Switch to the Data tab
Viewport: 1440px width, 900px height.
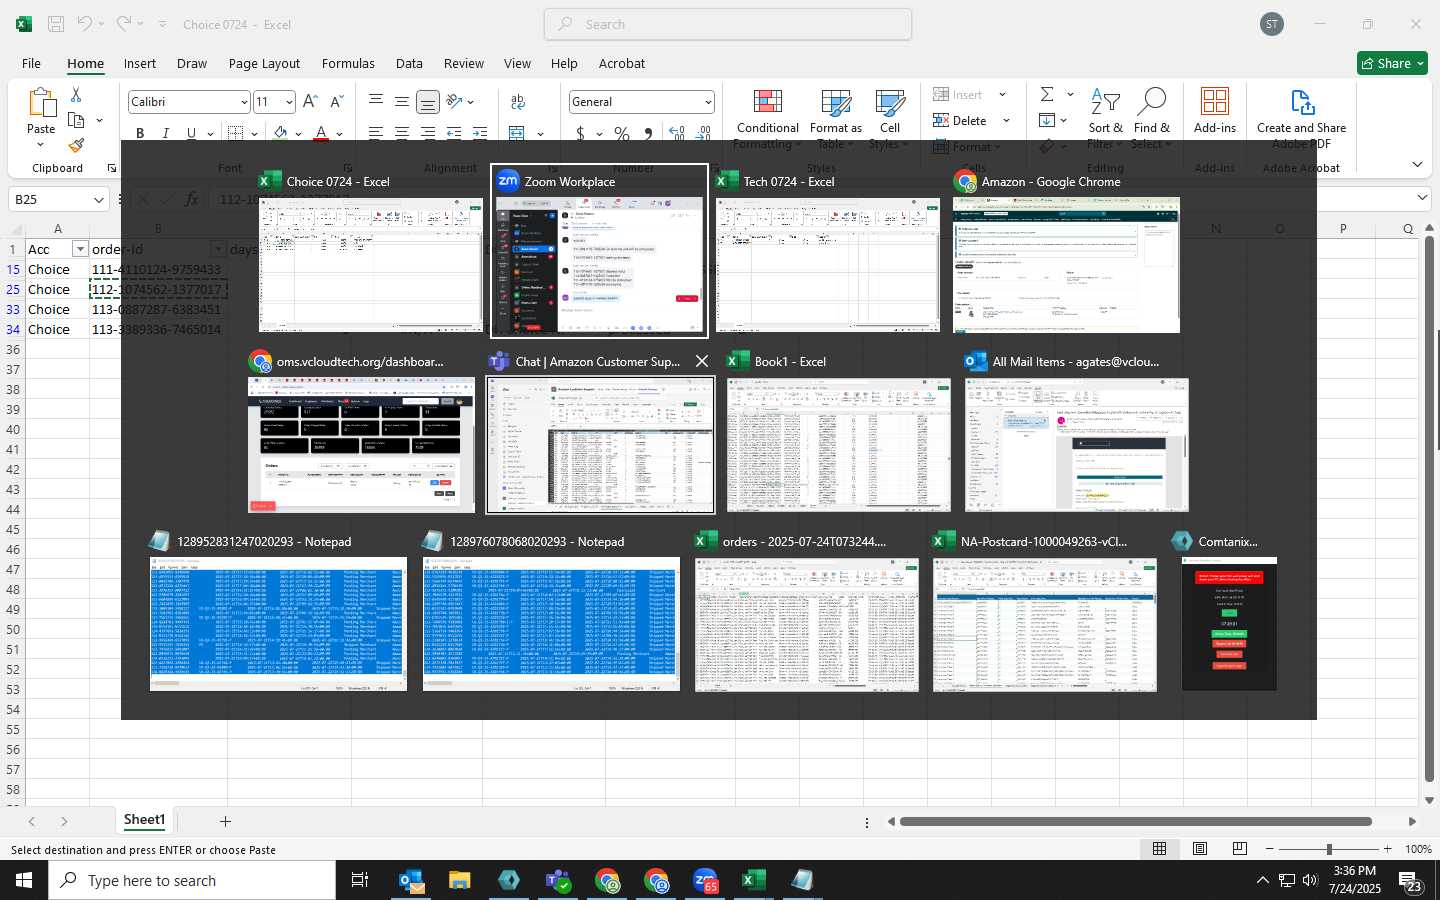409,63
